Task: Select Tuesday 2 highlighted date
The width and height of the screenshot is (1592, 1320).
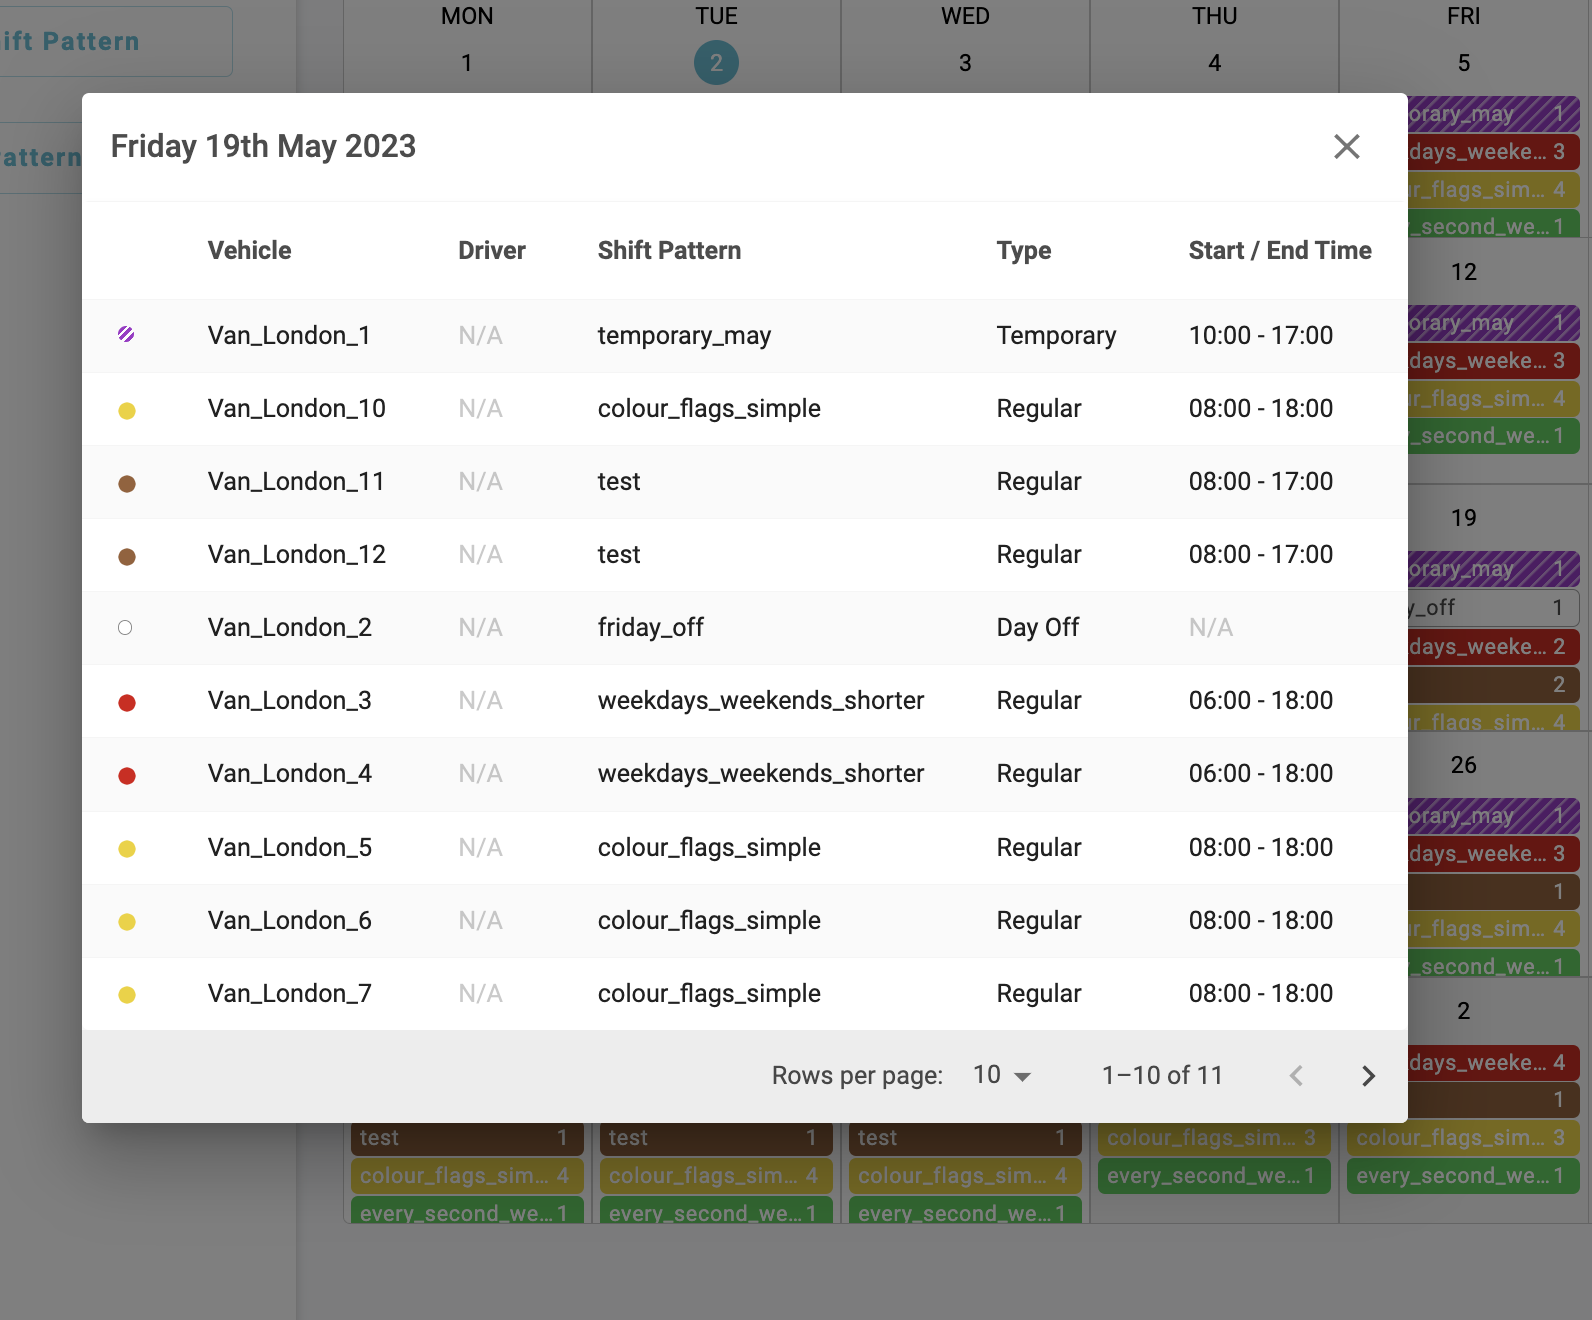Action: point(716,63)
